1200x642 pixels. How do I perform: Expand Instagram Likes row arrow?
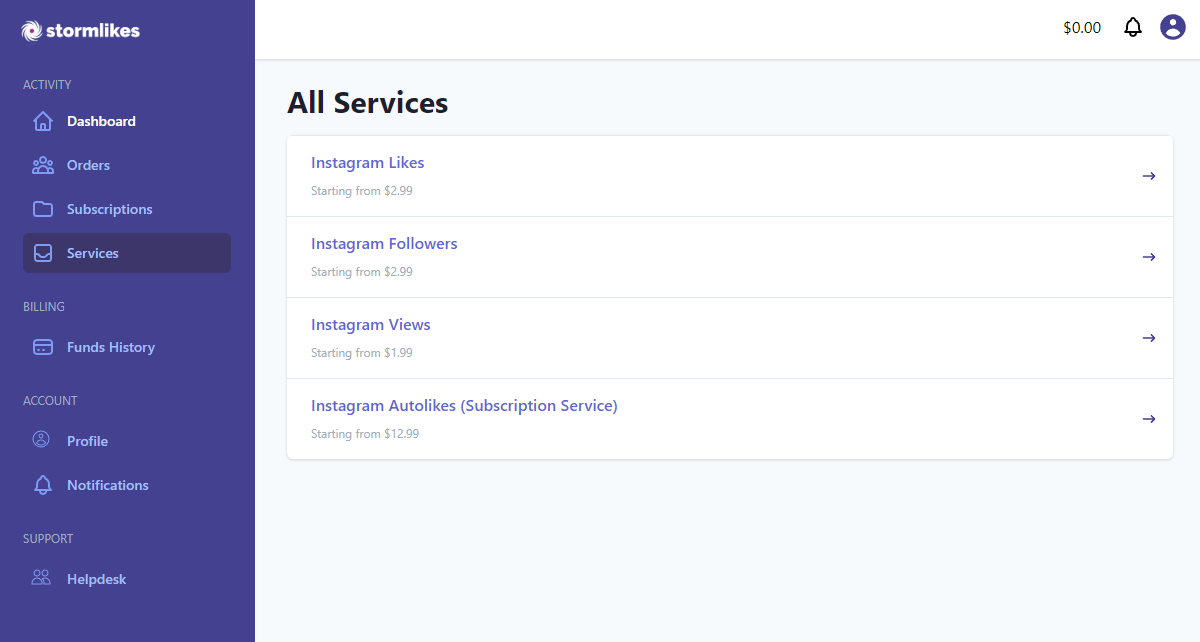[1149, 176]
